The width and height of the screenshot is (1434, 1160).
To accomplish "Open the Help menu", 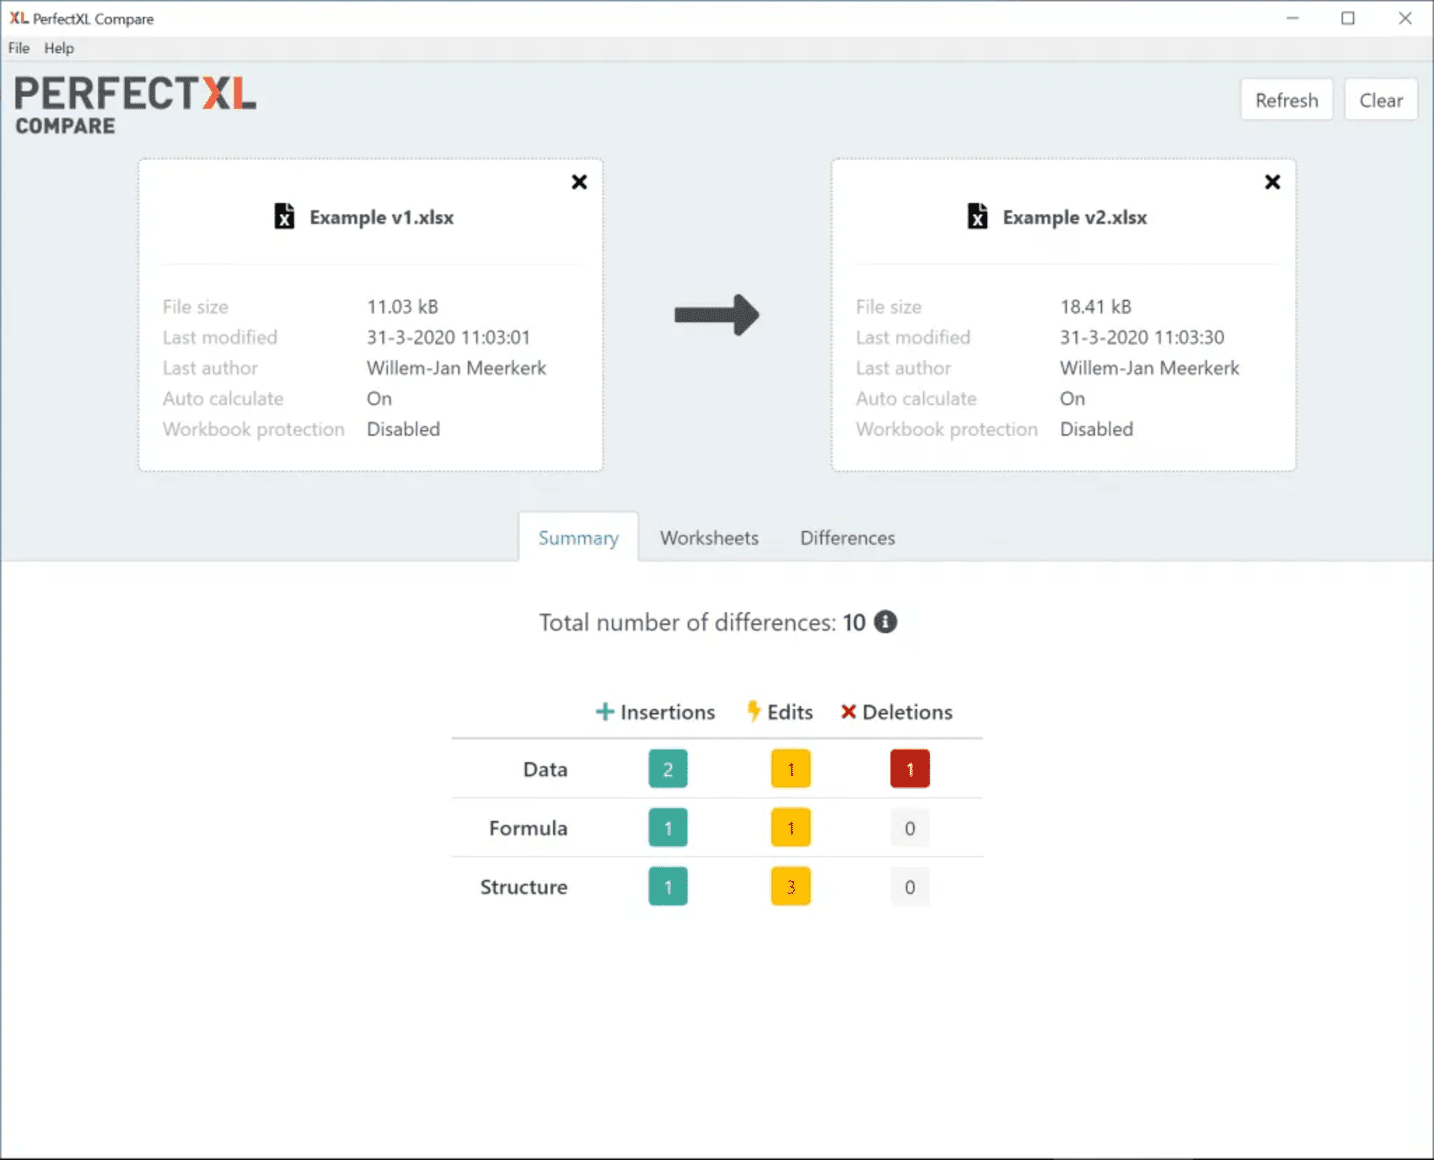I will coord(59,48).
